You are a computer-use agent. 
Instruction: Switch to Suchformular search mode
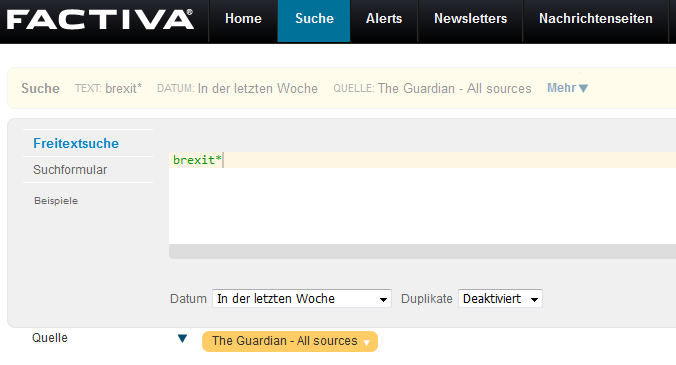[70, 170]
